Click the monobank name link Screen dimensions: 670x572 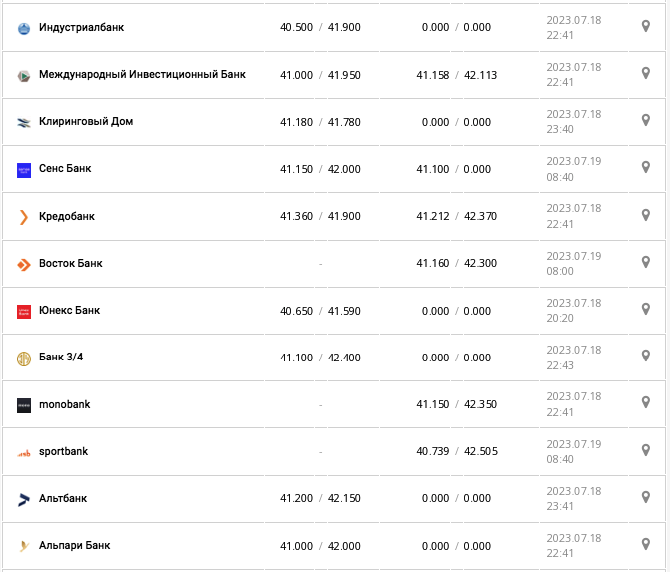(x=64, y=404)
